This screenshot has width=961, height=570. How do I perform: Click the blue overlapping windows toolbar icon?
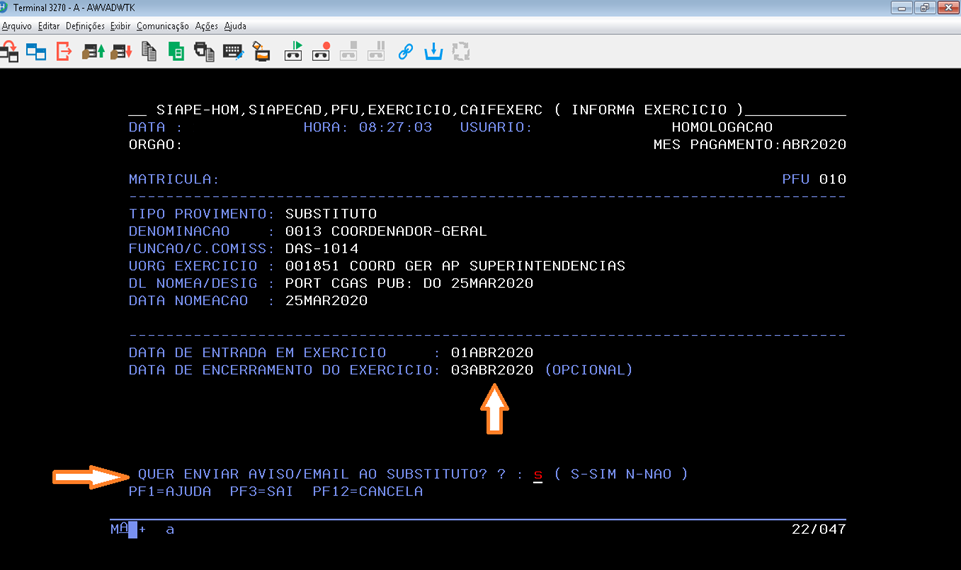[x=37, y=51]
